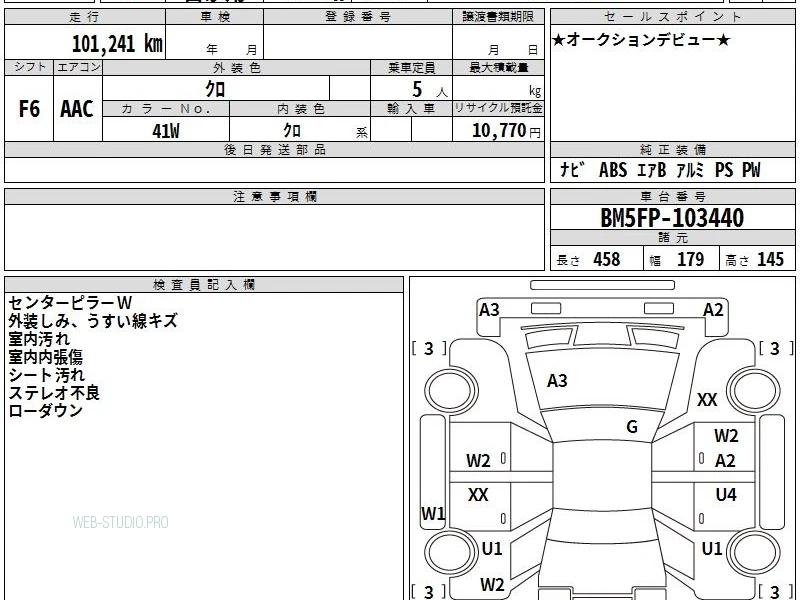Click the 走行 column header
The height and width of the screenshot is (600, 800).
point(85,17)
